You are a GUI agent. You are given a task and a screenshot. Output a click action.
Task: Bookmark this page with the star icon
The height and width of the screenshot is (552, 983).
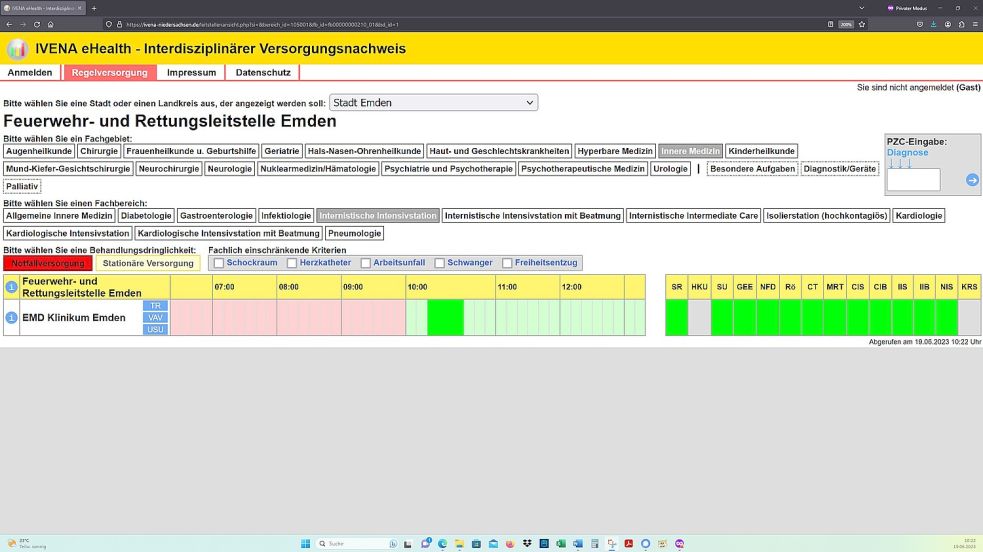[x=862, y=24]
